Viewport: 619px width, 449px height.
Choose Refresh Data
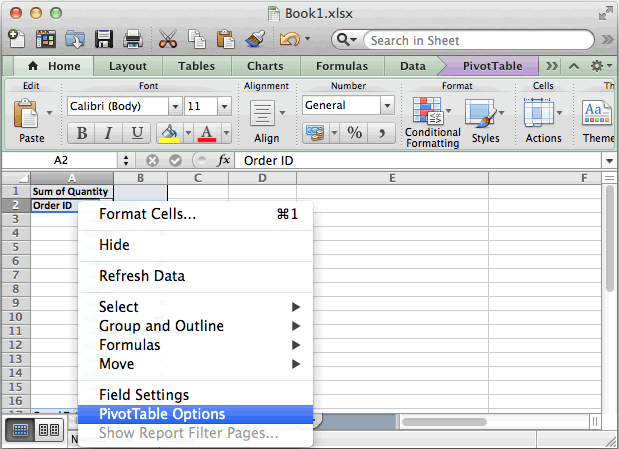pyautogui.click(x=196, y=276)
